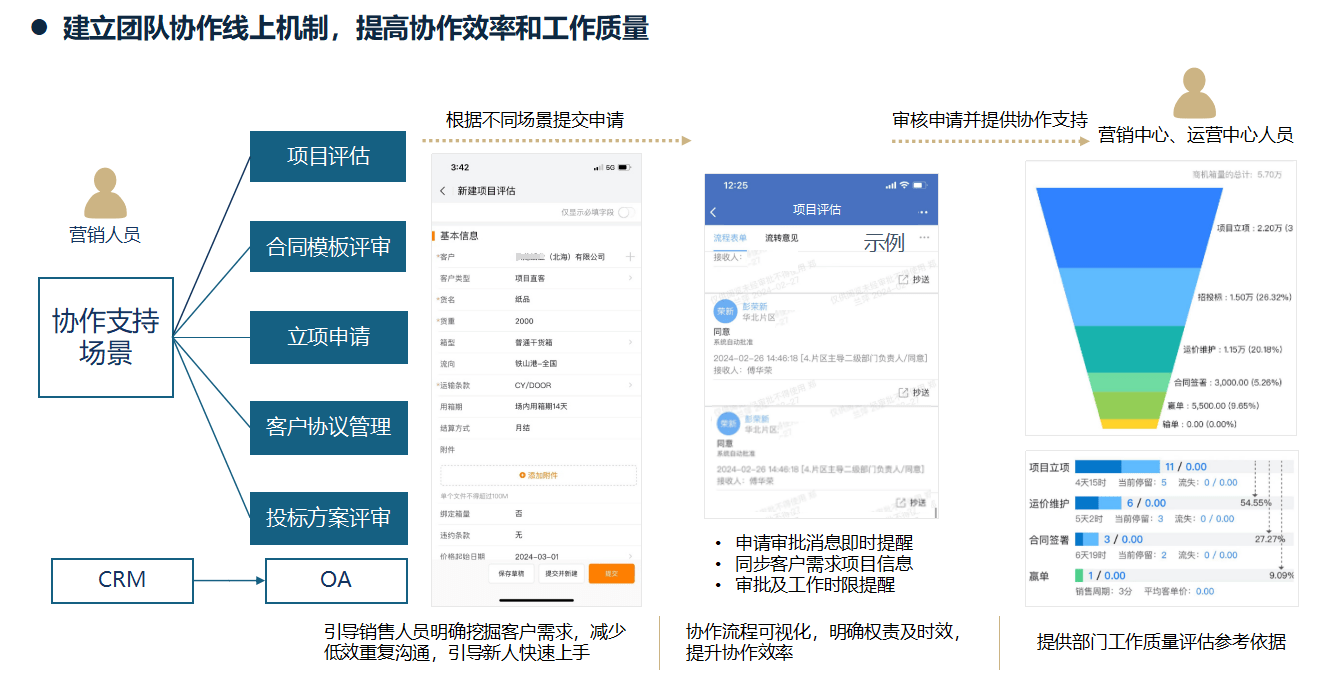
Task: Click person icon above 营销中心、运营中心人员
Action: click(x=1194, y=93)
